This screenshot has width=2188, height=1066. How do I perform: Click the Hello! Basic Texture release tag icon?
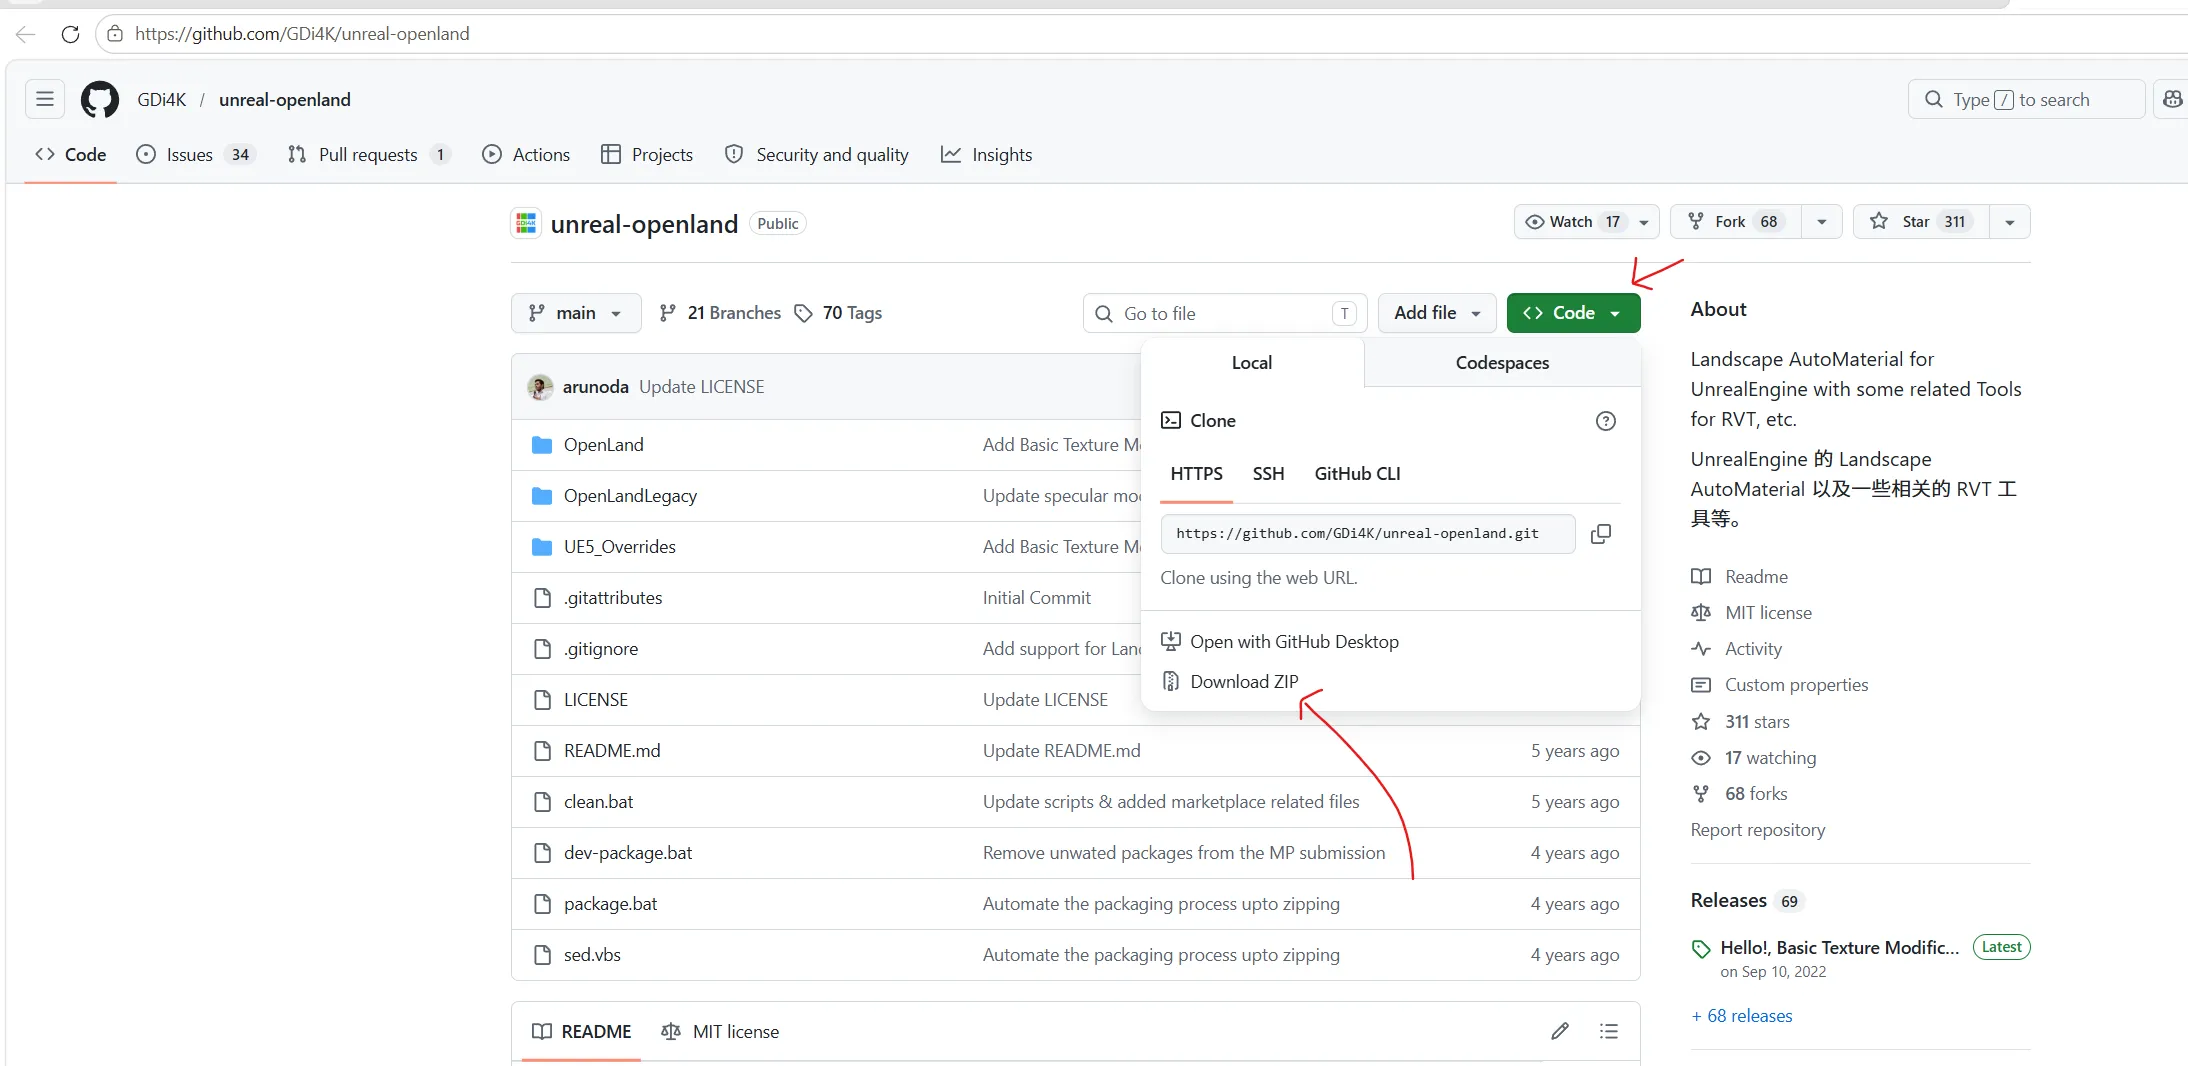click(x=1701, y=949)
